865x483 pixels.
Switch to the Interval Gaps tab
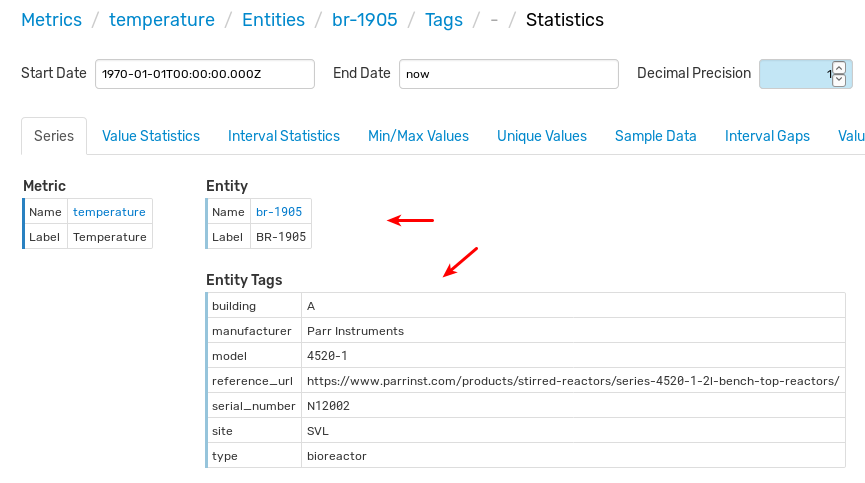click(767, 136)
